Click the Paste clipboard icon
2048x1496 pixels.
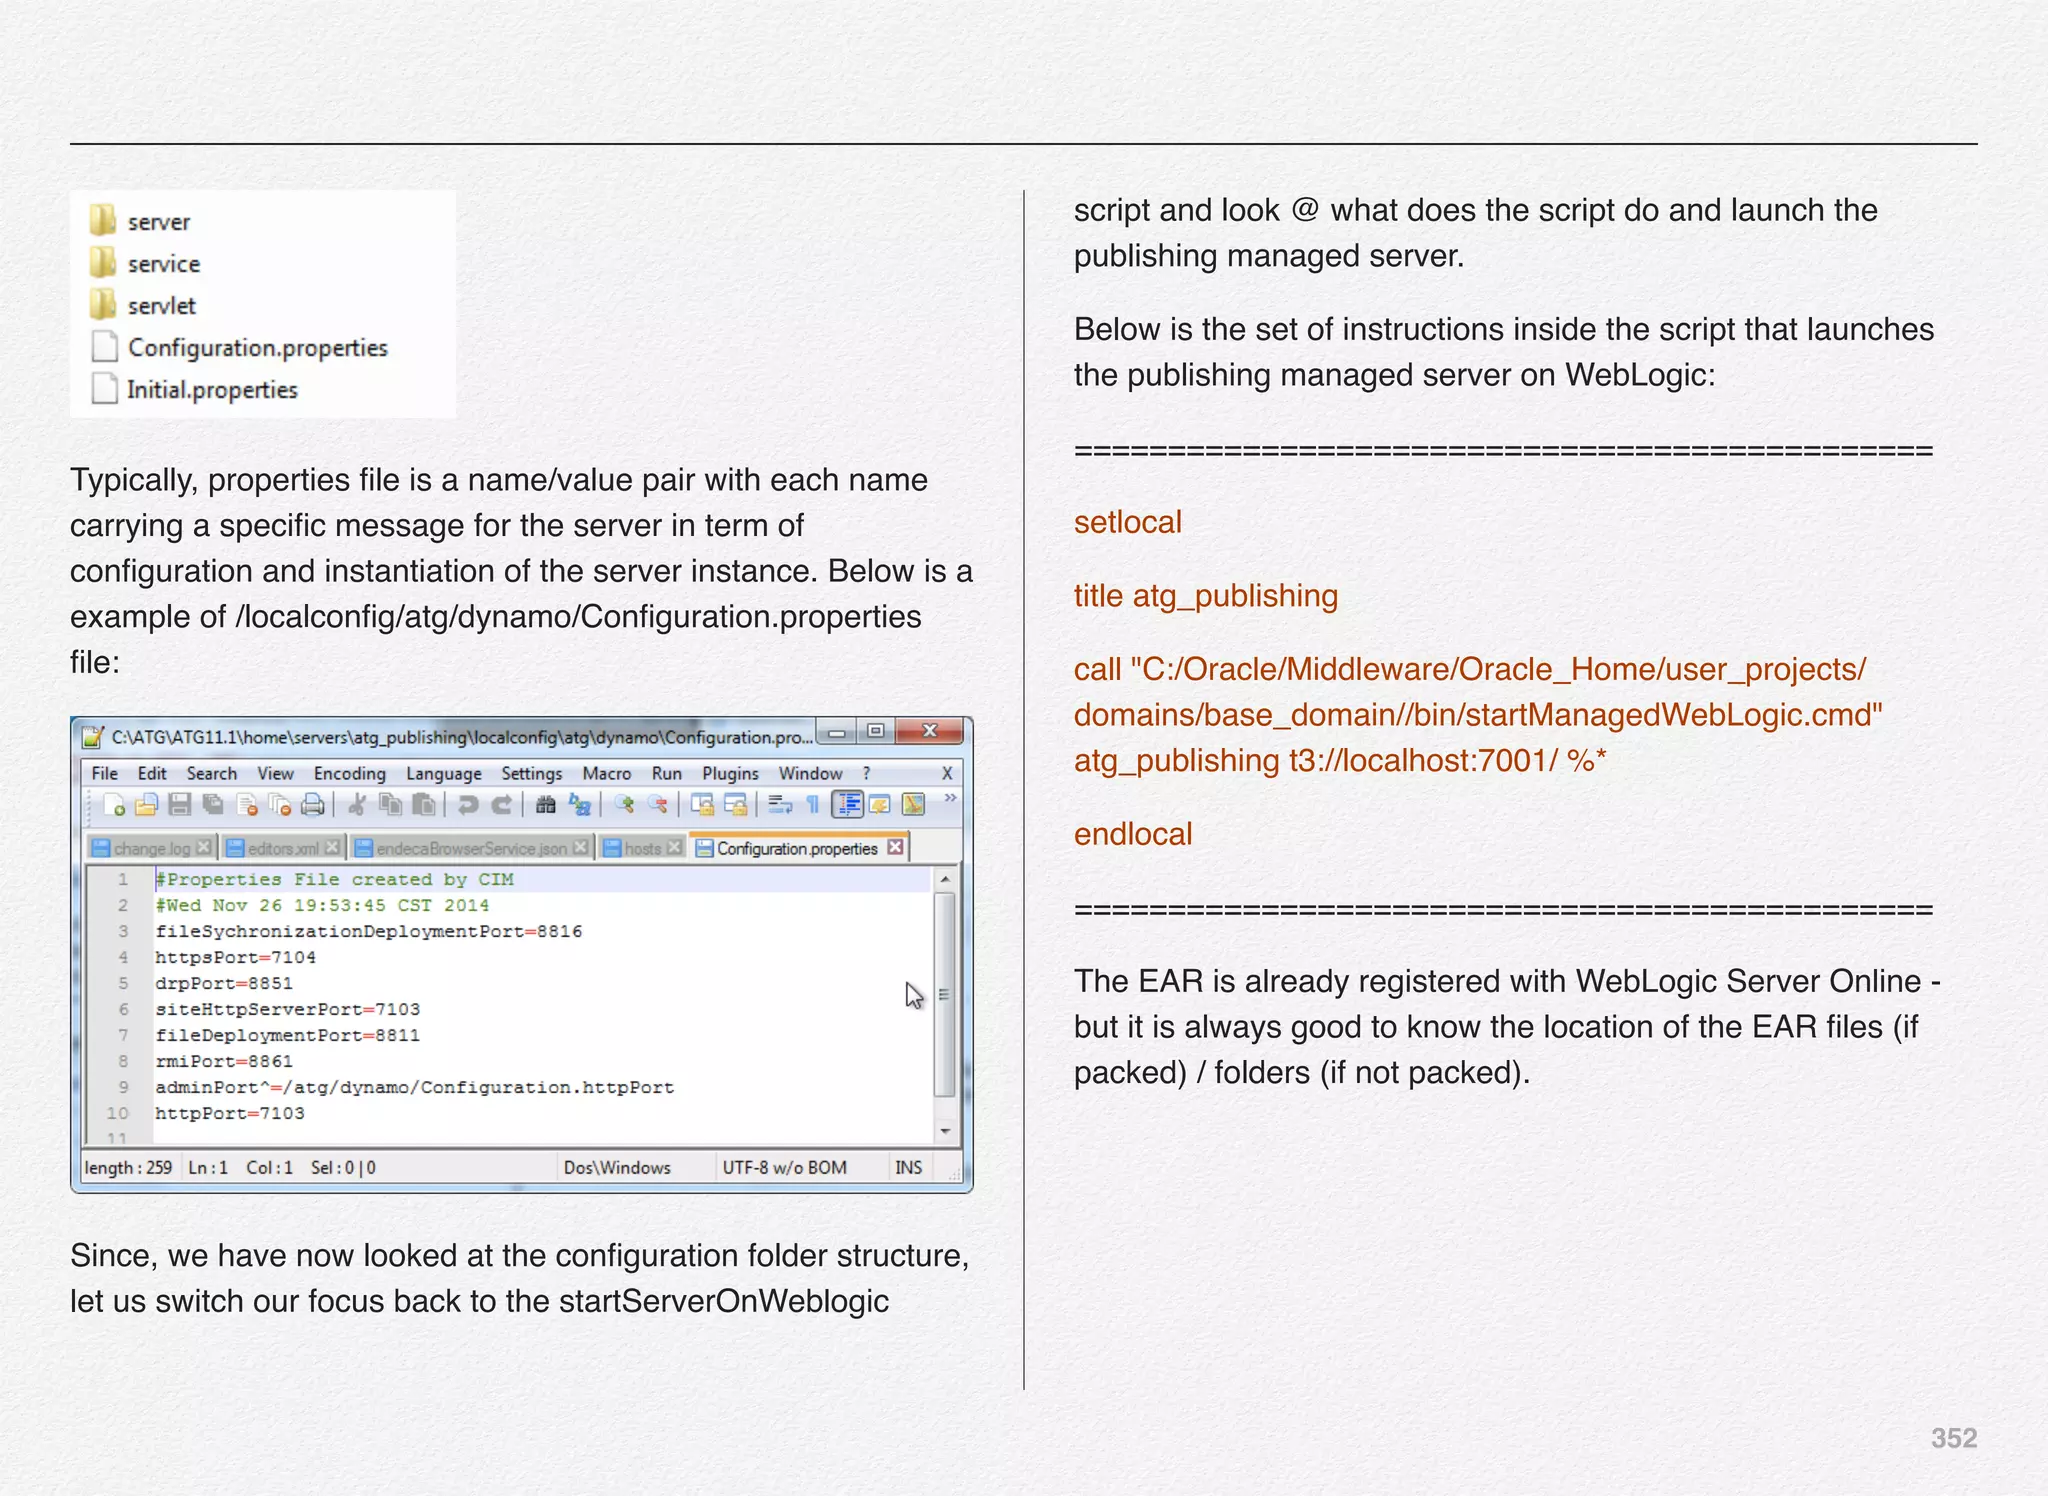pos(424,805)
